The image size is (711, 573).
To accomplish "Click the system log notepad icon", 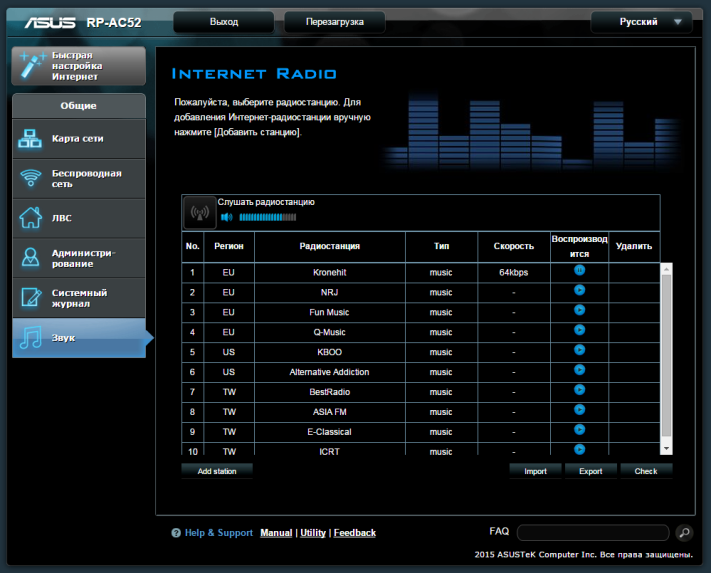I will (x=30, y=297).
